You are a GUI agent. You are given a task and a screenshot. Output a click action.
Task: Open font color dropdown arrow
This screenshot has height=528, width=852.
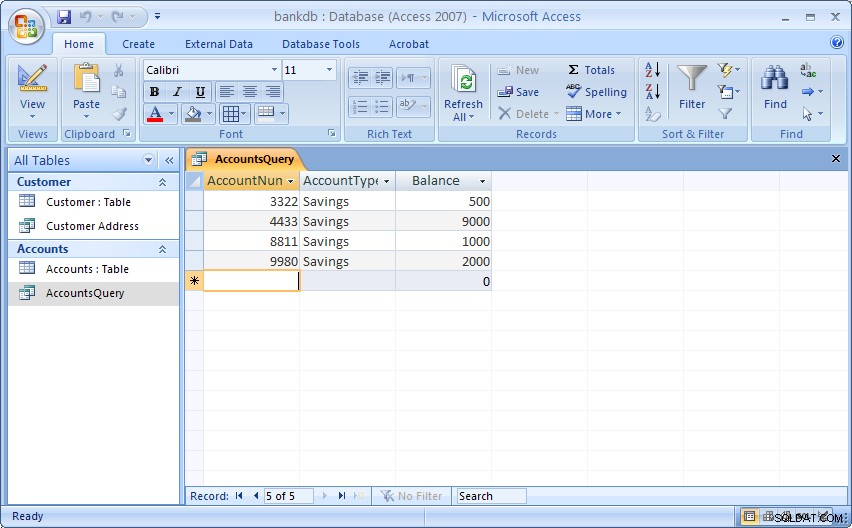[171, 114]
